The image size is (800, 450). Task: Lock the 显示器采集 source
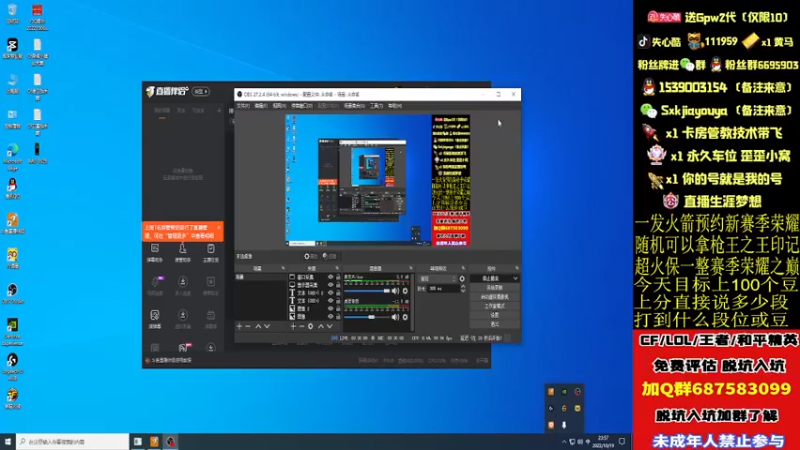338,285
